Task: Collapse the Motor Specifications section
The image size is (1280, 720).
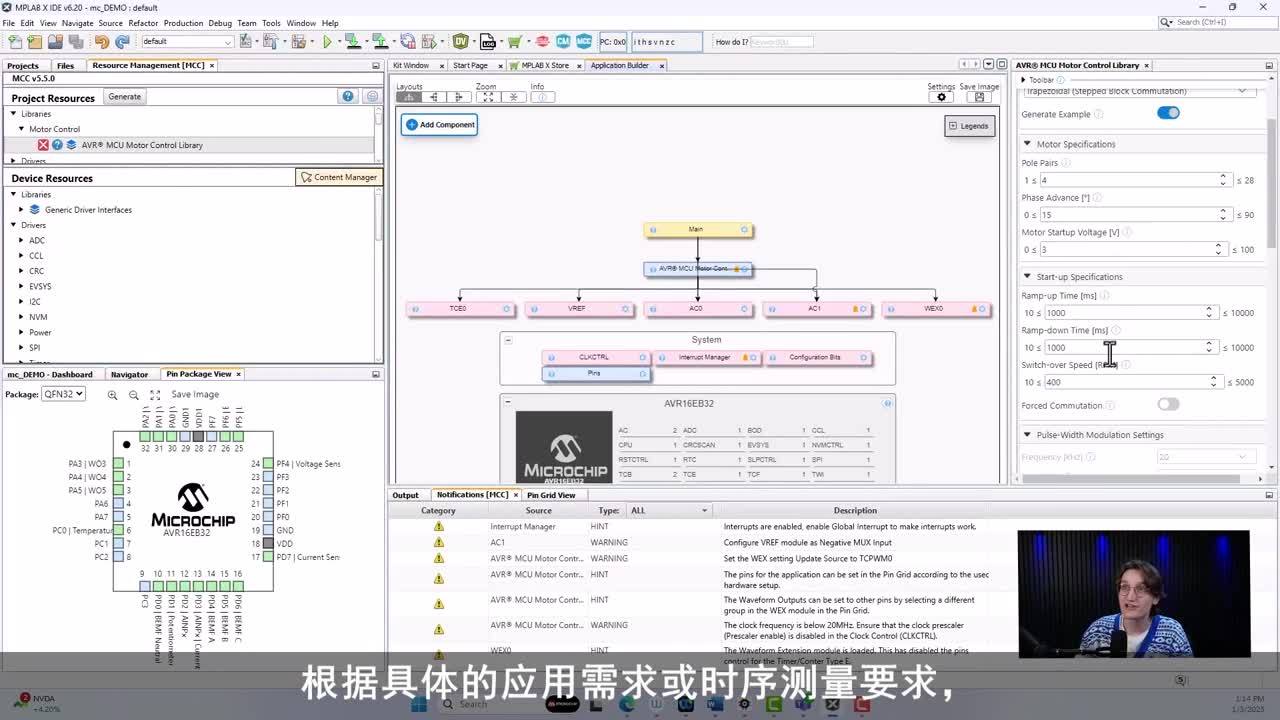Action: click(x=1027, y=144)
